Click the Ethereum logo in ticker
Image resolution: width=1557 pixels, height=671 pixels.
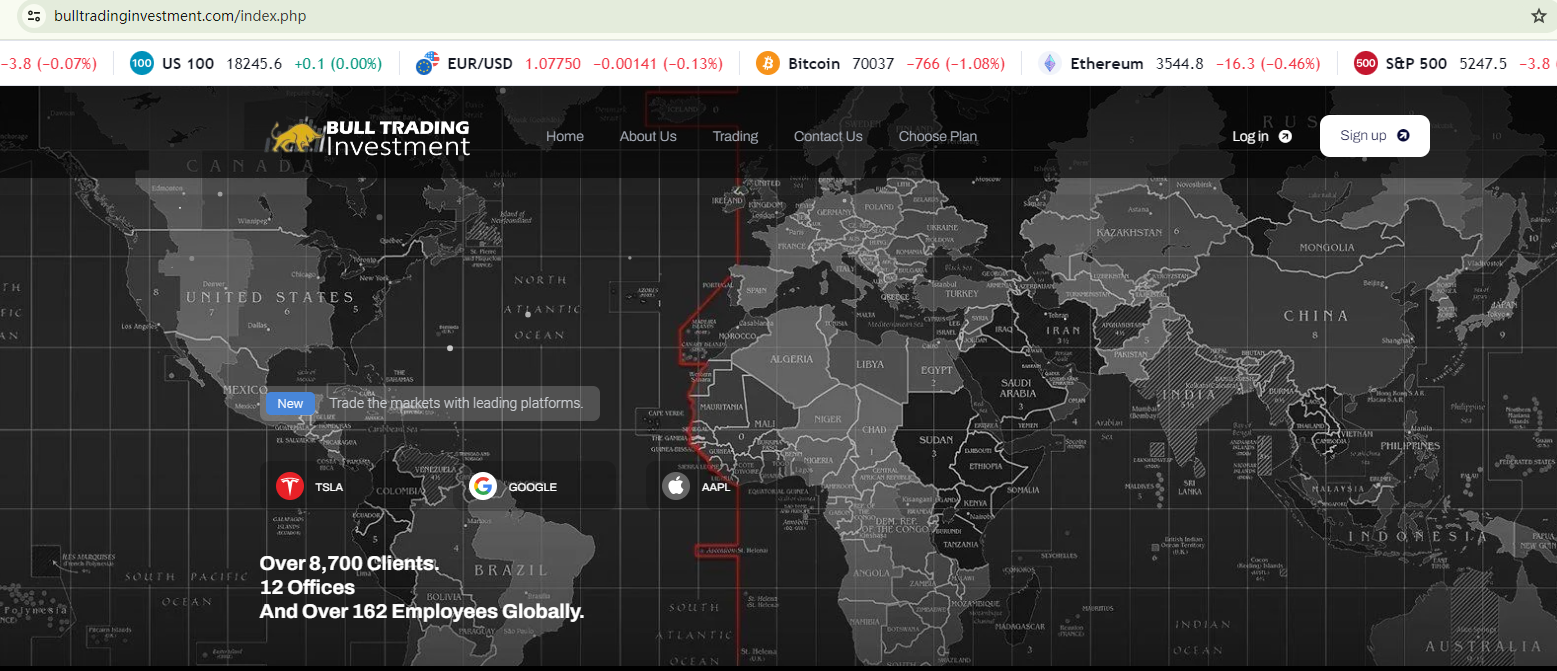[1050, 63]
